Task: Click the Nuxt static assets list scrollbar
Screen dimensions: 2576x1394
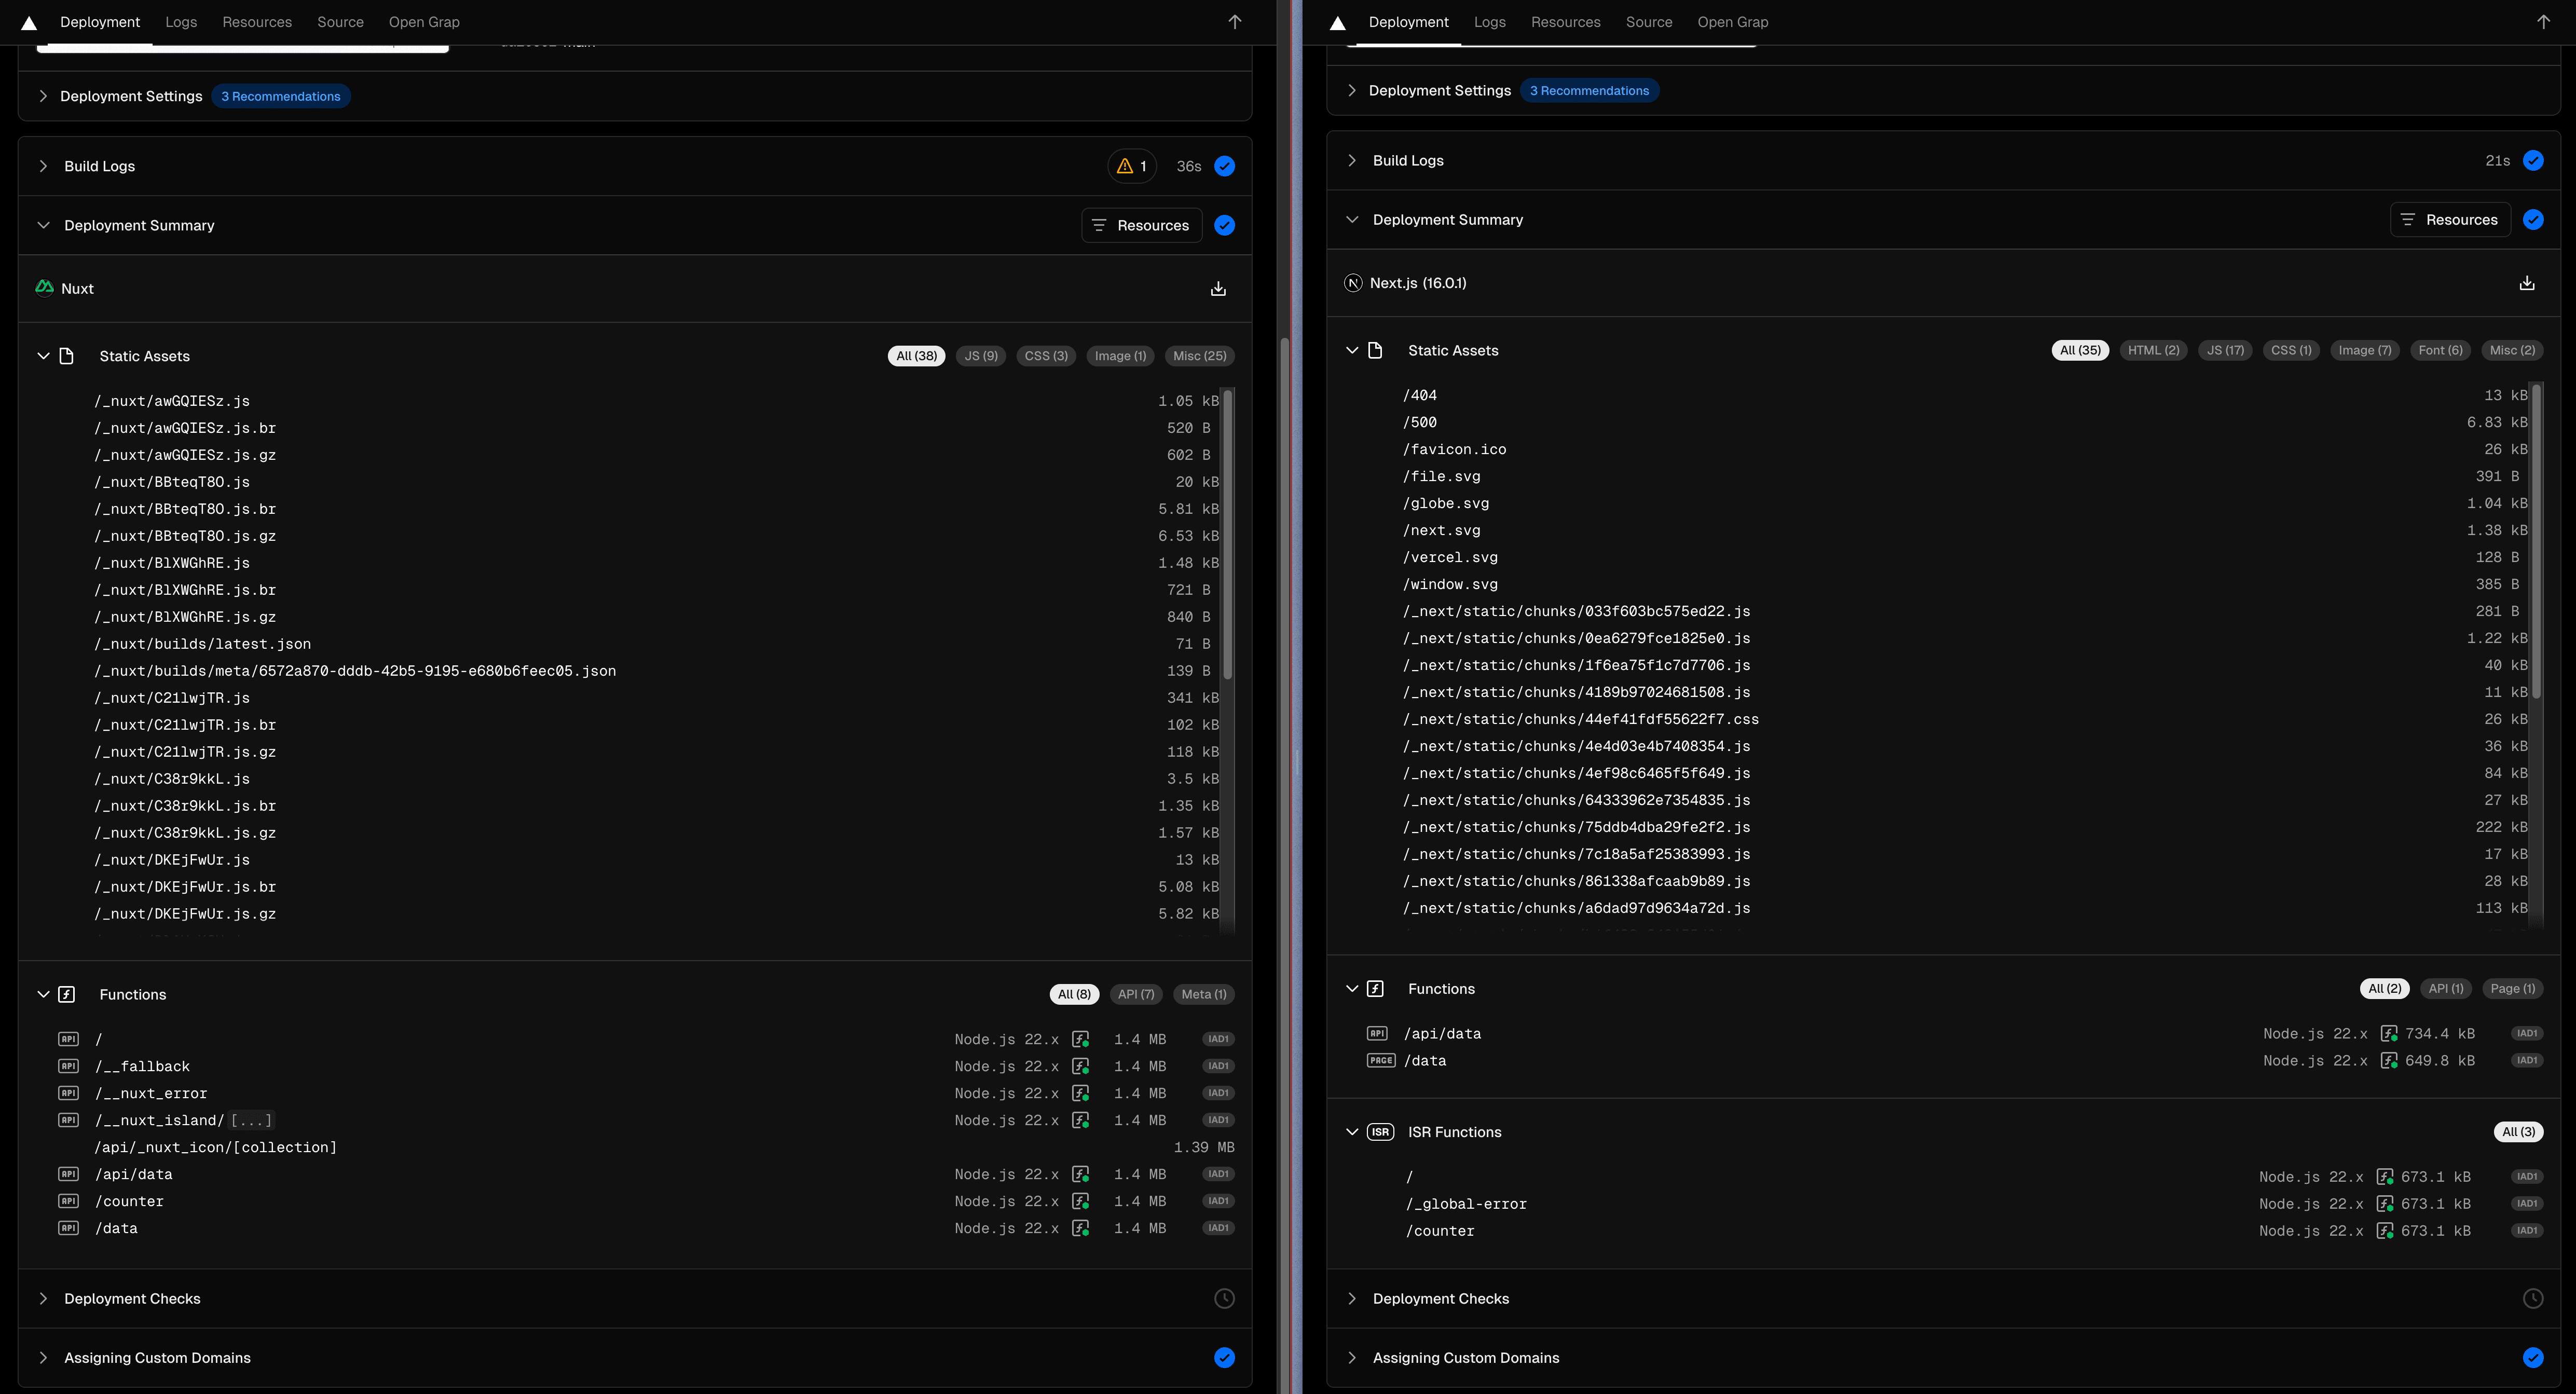Action: (x=1228, y=535)
